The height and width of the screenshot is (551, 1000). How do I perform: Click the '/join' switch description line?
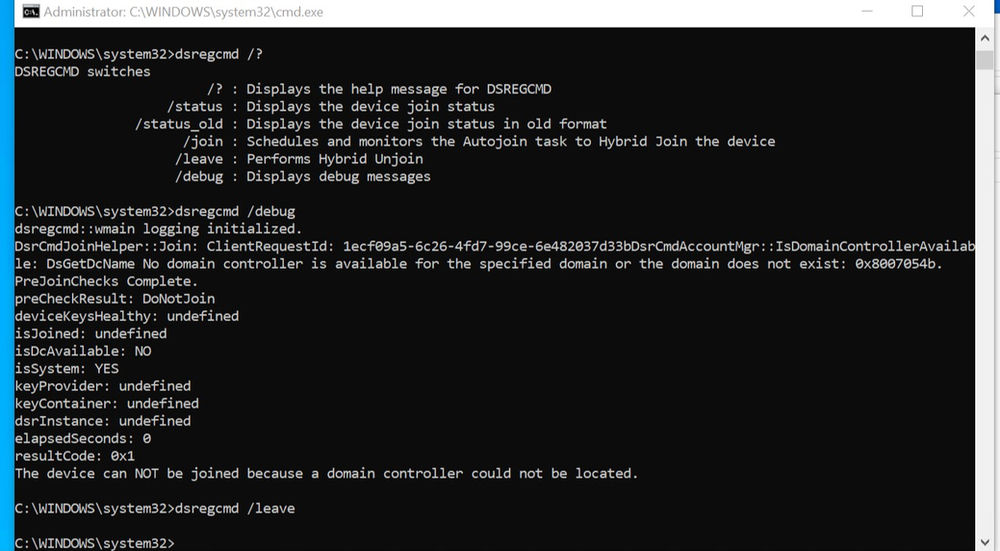point(480,142)
